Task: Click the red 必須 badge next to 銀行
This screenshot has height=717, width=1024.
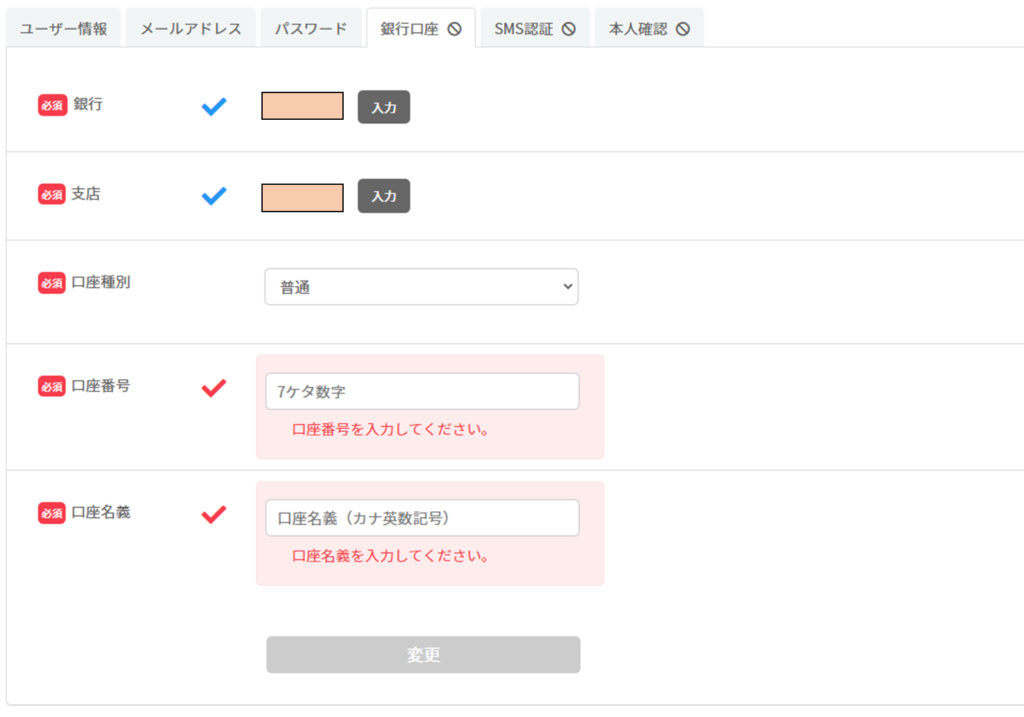Action: (52, 105)
